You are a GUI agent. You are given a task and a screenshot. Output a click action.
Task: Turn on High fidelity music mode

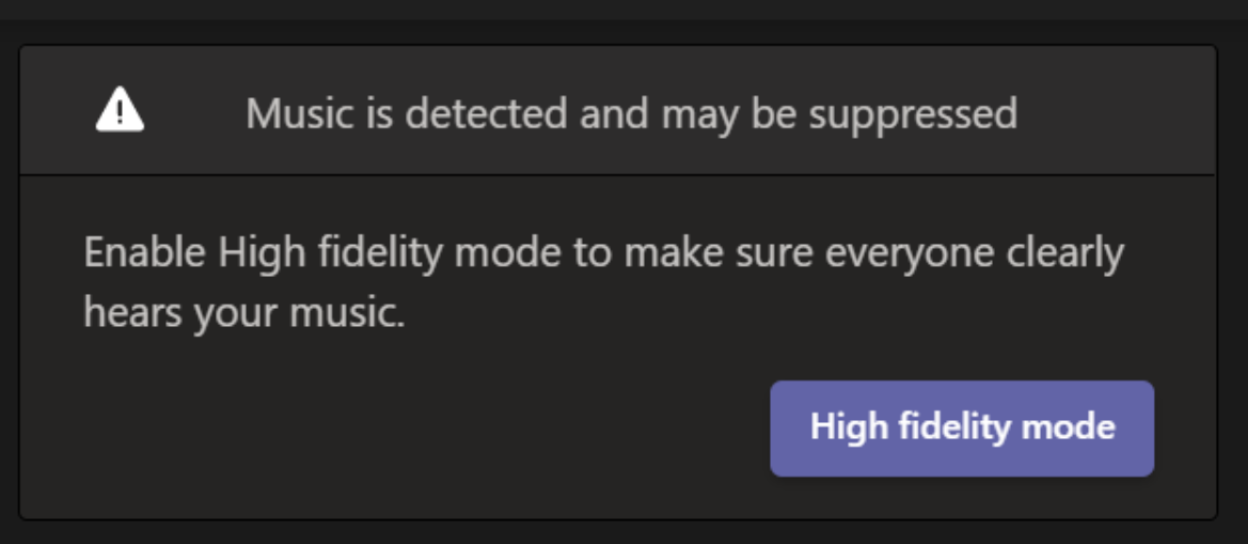(x=962, y=428)
